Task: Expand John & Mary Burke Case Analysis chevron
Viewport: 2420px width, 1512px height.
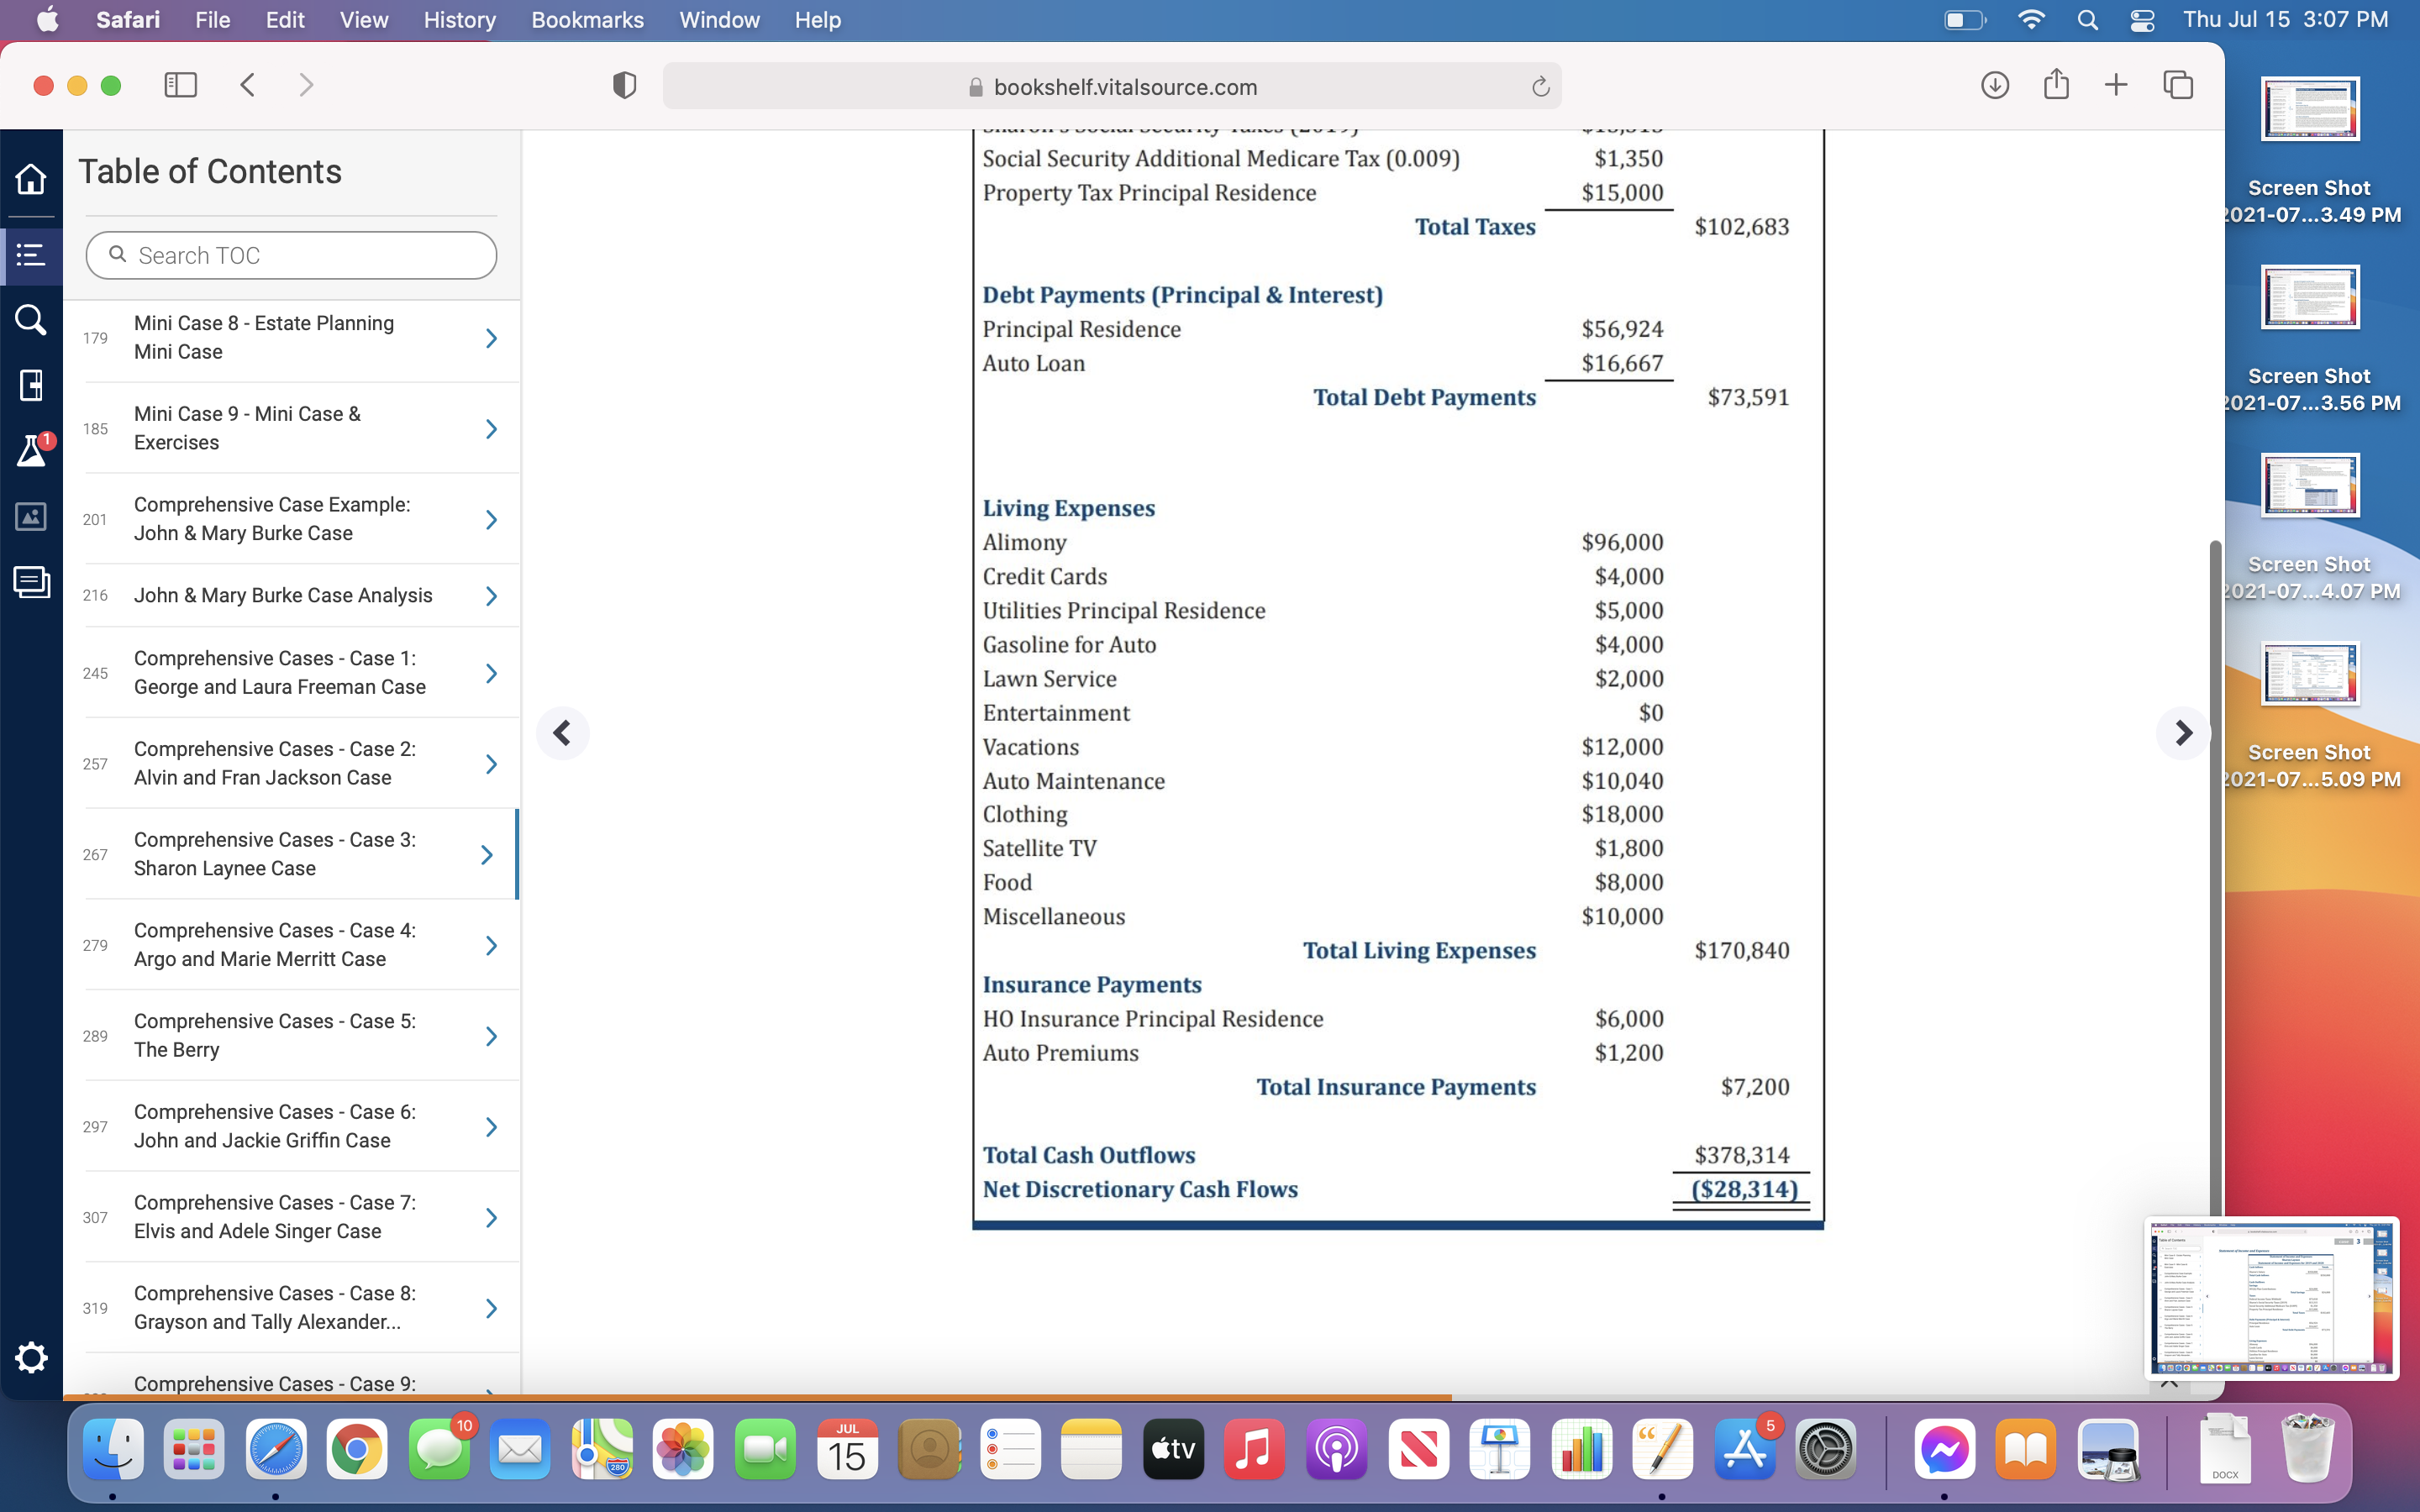Action: click(491, 596)
